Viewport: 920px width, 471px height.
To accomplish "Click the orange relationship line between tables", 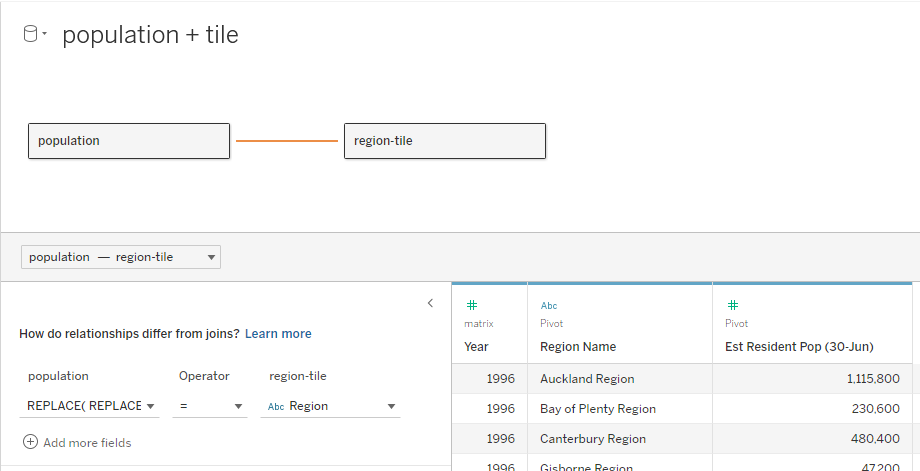I will 287,141.
